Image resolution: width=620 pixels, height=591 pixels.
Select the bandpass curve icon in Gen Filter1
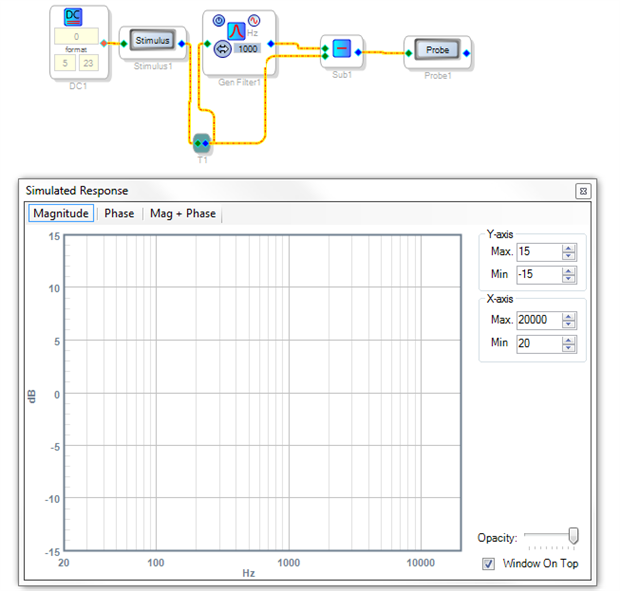pyautogui.click(x=236, y=31)
